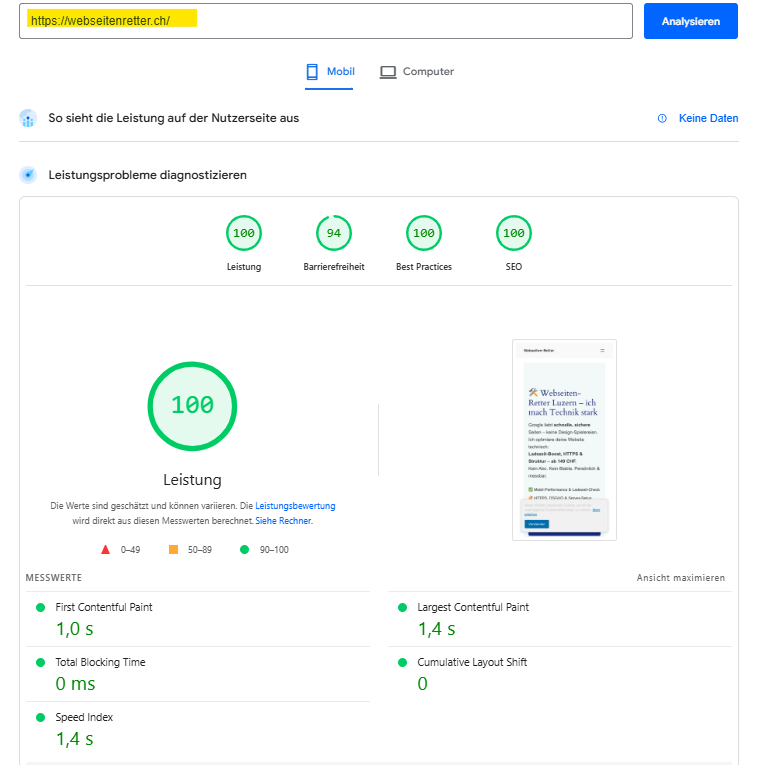775x765 pixels.
Task: Click the Leistungsprobleme diagnostizieren heading
Action: click(x=147, y=175)
